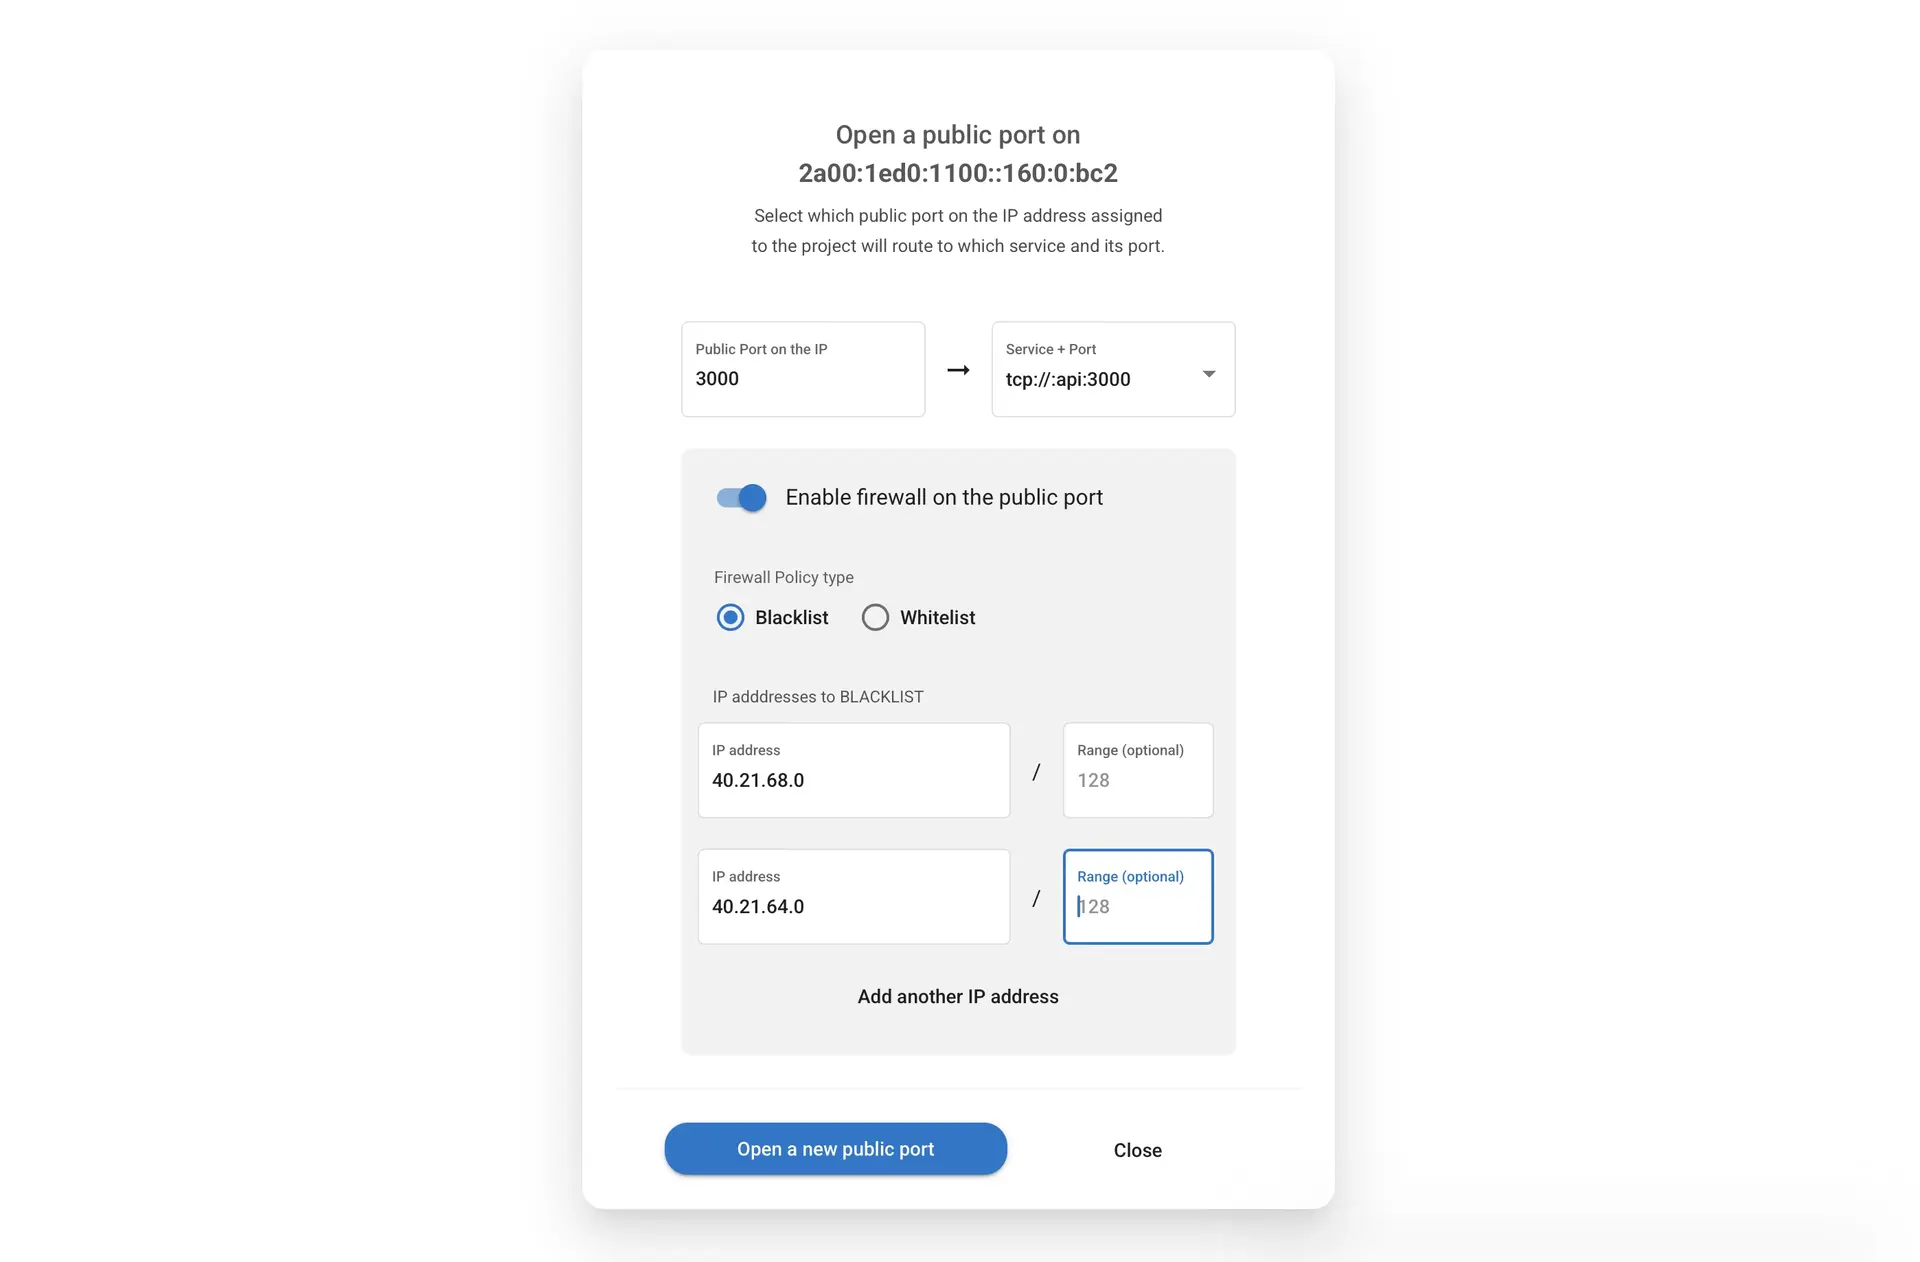This screenshot has height=1262, width=1920.
Task: Click the second slash separator icon
Action: coord(1033,896)
